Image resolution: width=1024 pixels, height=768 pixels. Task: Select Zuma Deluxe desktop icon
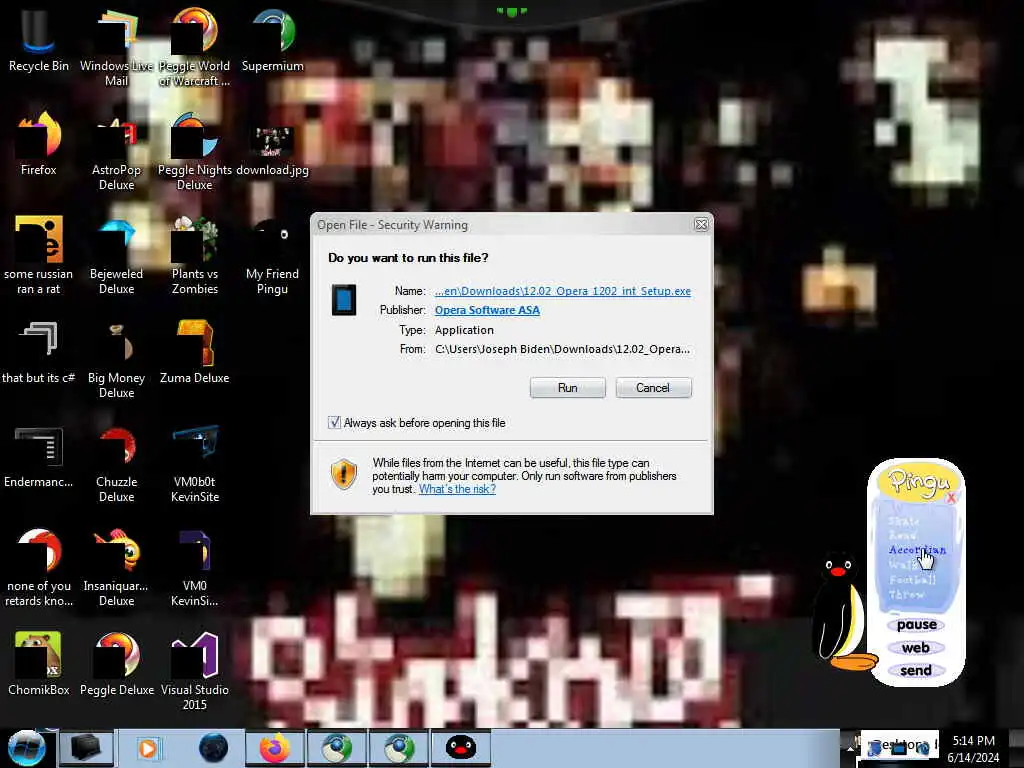(194, 351)
